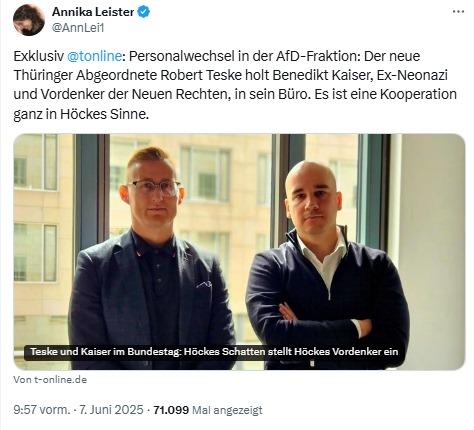
Task: Select the 71.099 view count
Action: click(171, 410)
